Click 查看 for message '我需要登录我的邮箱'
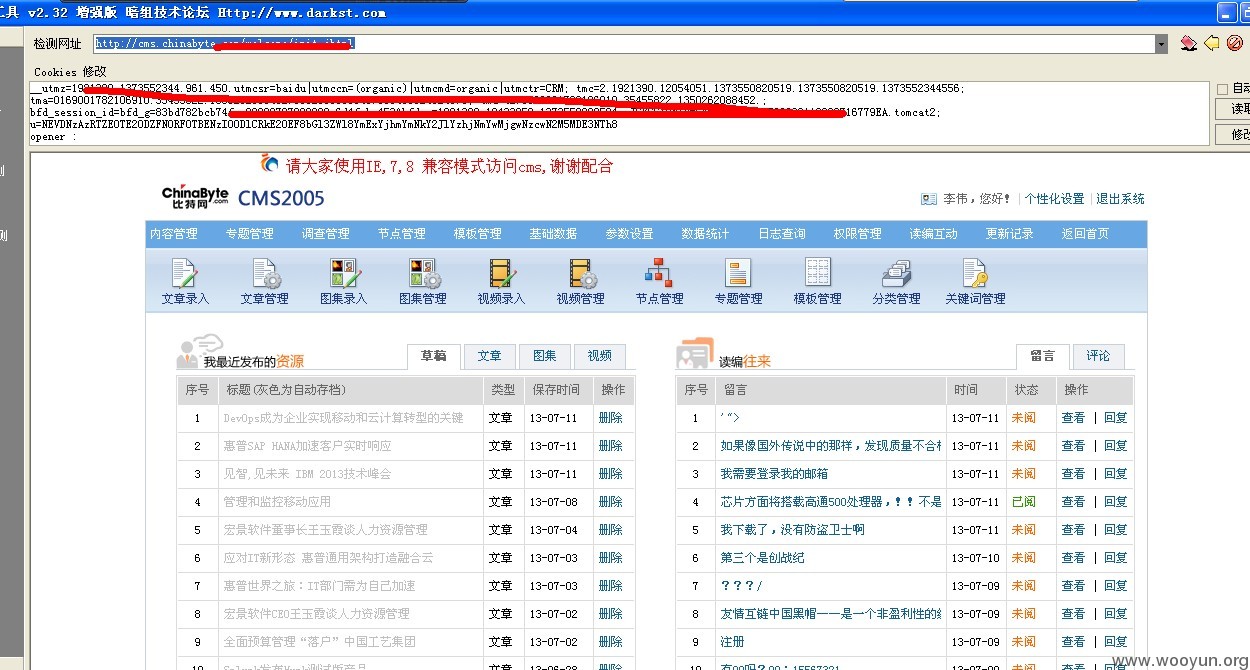The height and width of the screenshot is (670, 1250). (1073, 474)
